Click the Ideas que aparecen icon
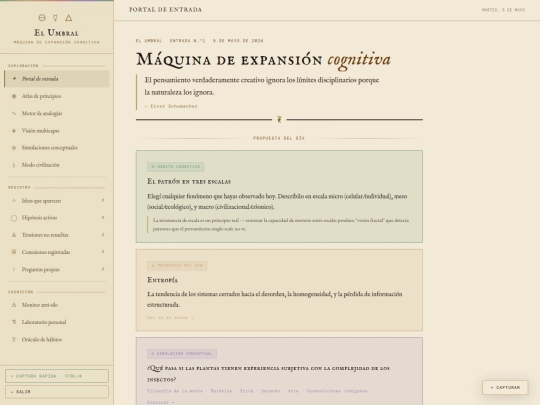Image resolution: width=540 pixels, height=405 pixels. point(14,200)
